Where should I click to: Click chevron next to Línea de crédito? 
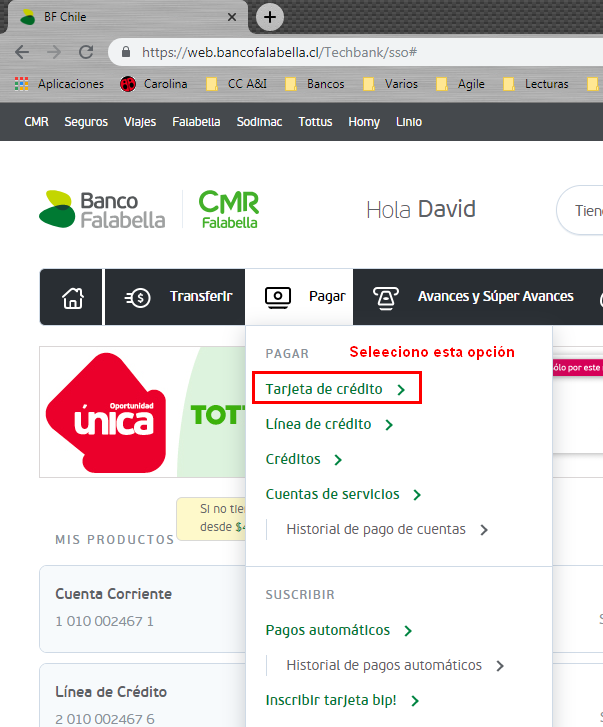coord(389,425)
